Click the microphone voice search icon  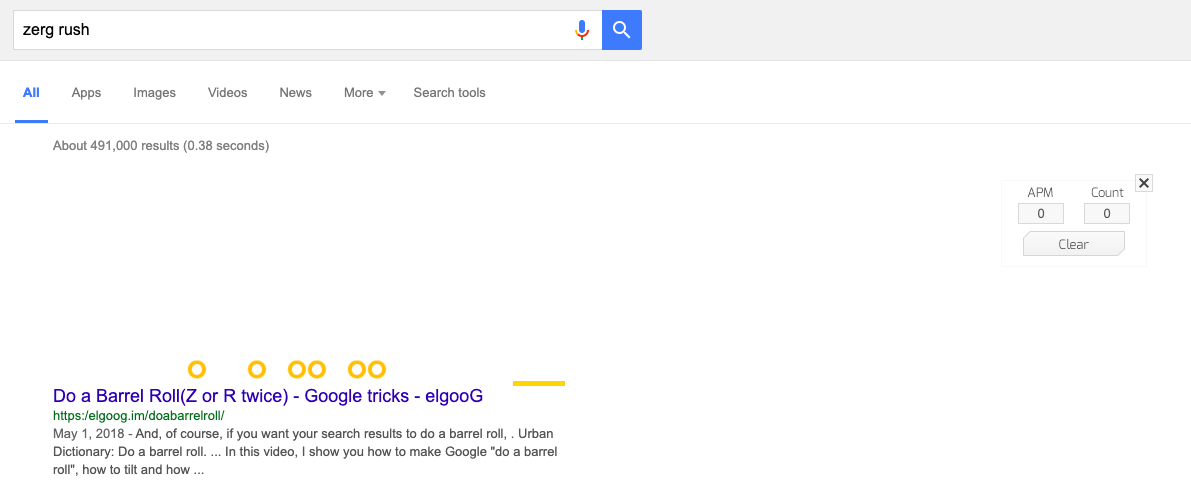(x=582, y=30)
